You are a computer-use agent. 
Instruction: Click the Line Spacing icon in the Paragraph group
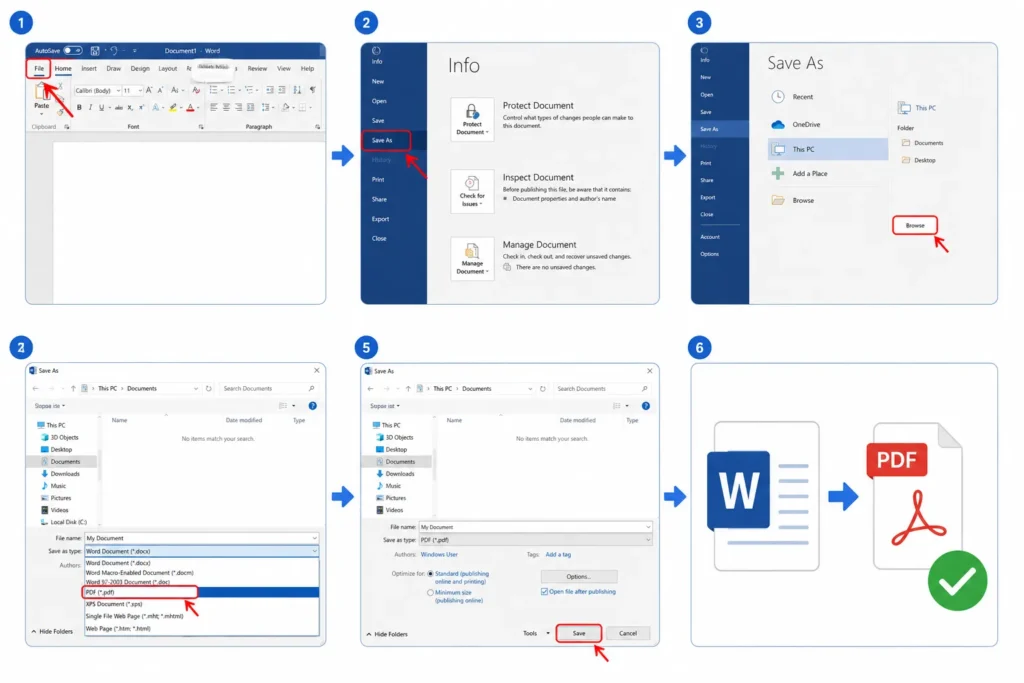point(266,107)
